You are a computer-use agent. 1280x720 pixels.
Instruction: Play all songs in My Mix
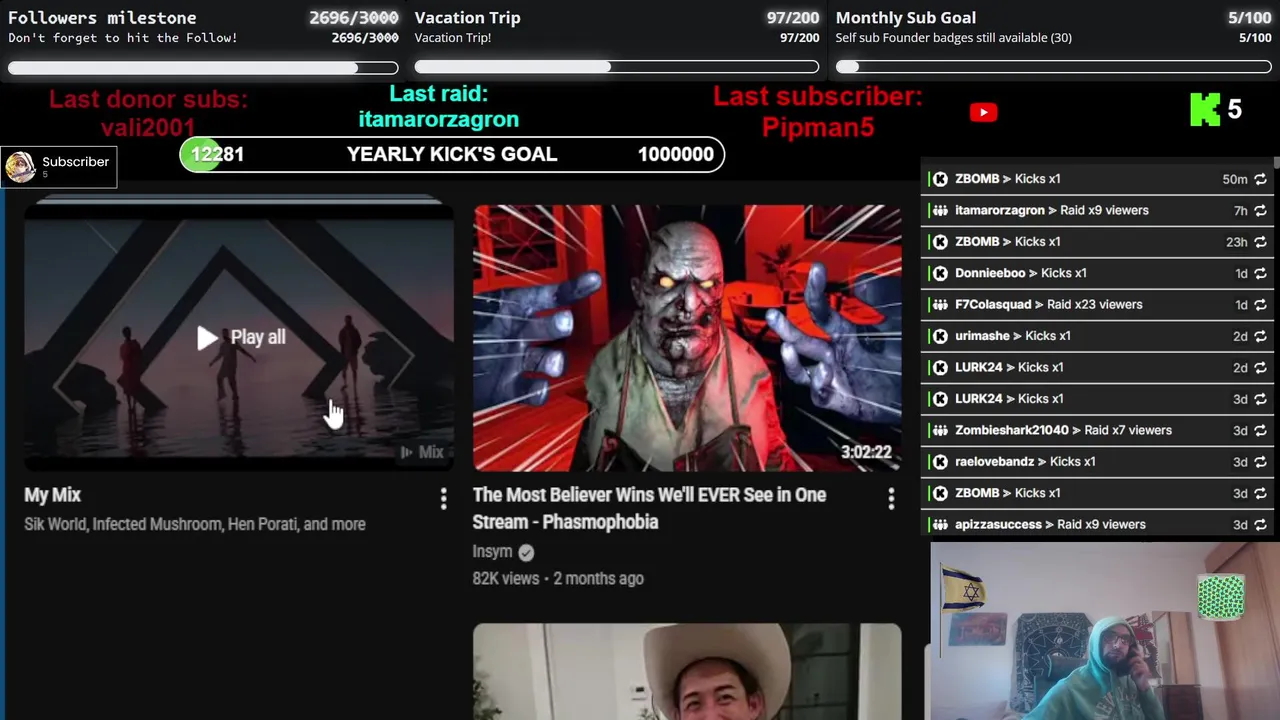241,338
